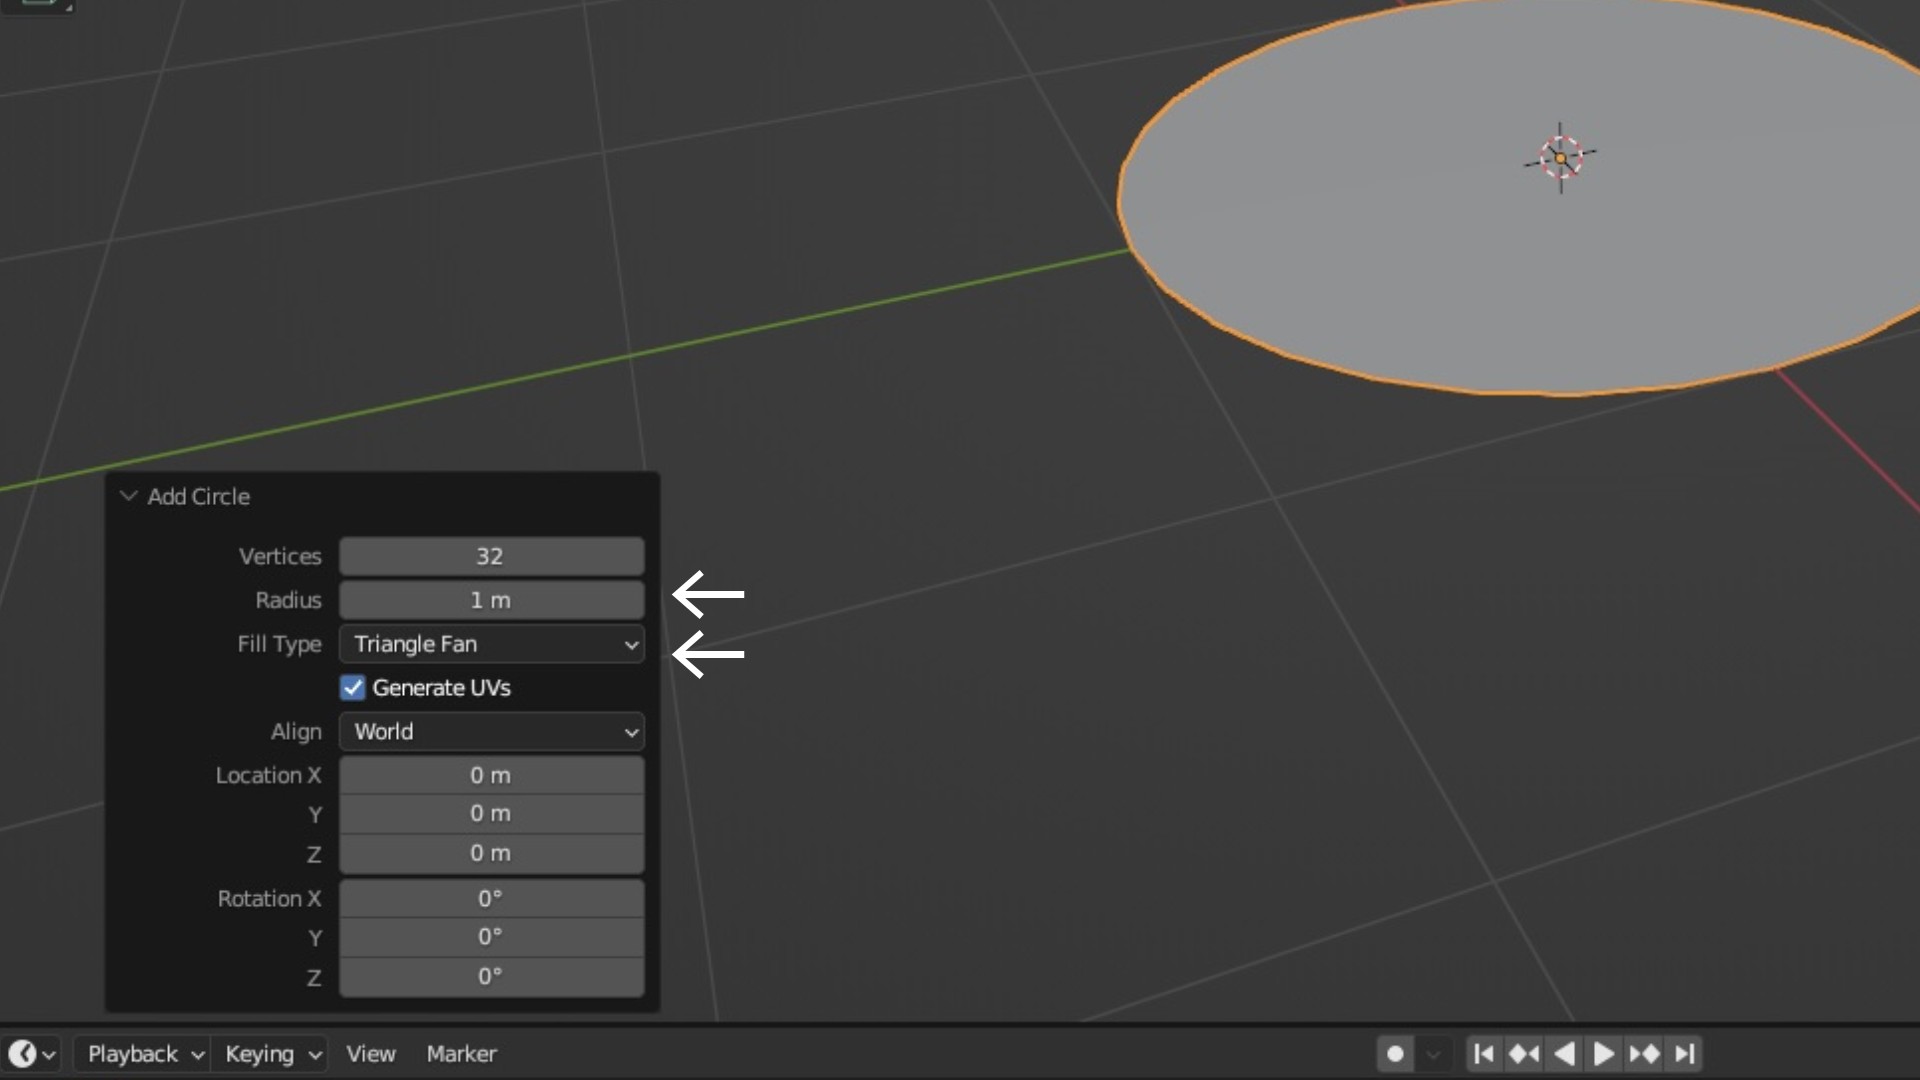Open the timeline editor type selector
Screen dimensions: 1920x1080
tap(32, 1054)
